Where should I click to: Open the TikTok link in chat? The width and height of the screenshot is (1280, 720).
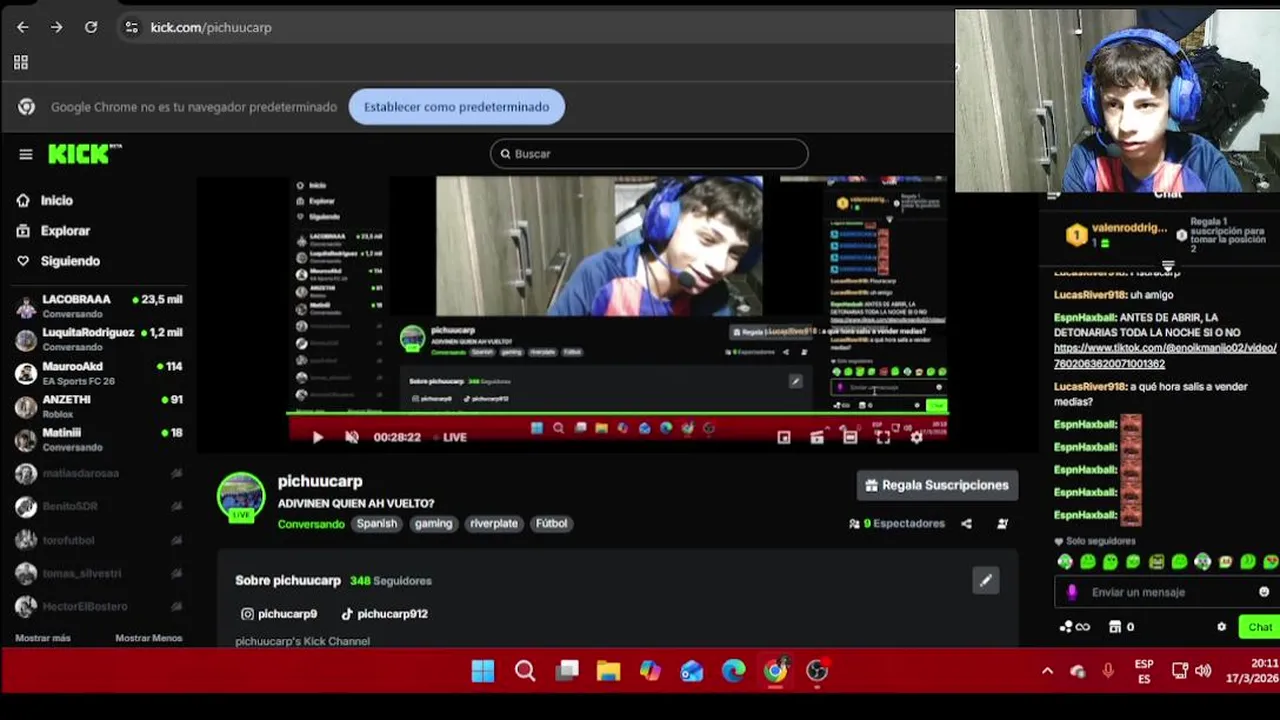[1165, 356]
